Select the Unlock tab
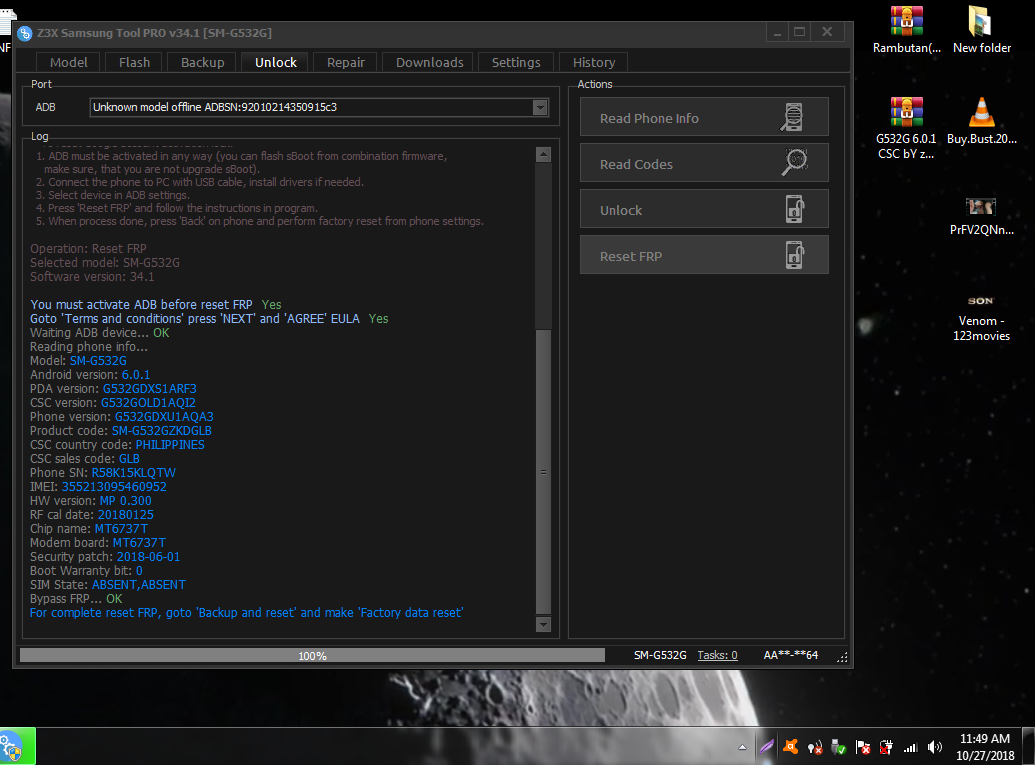 point(275,62)
